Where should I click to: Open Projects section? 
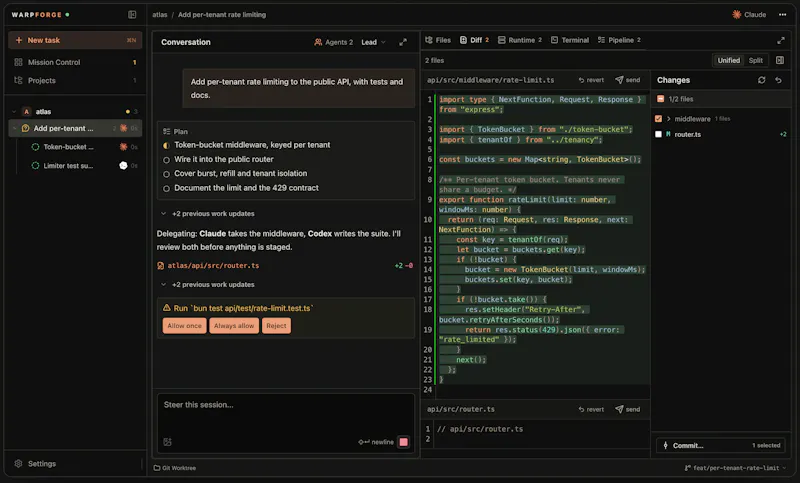click(x=75, y=81)
